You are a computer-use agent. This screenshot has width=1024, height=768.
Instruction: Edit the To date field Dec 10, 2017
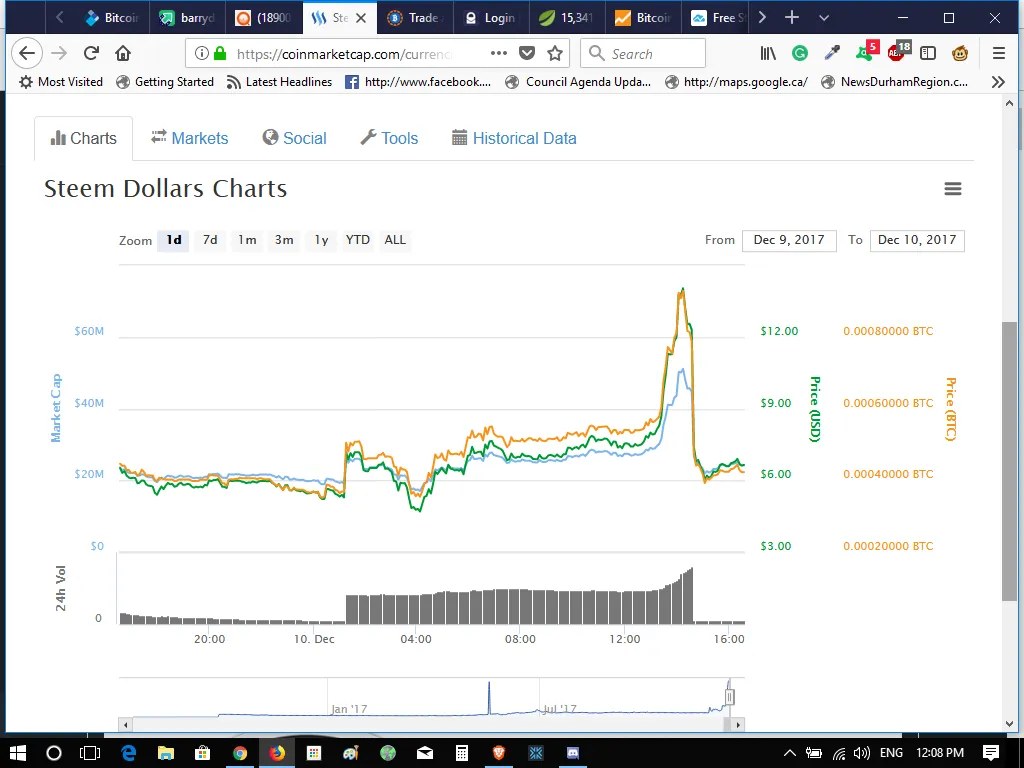click(x=917, y=240)
